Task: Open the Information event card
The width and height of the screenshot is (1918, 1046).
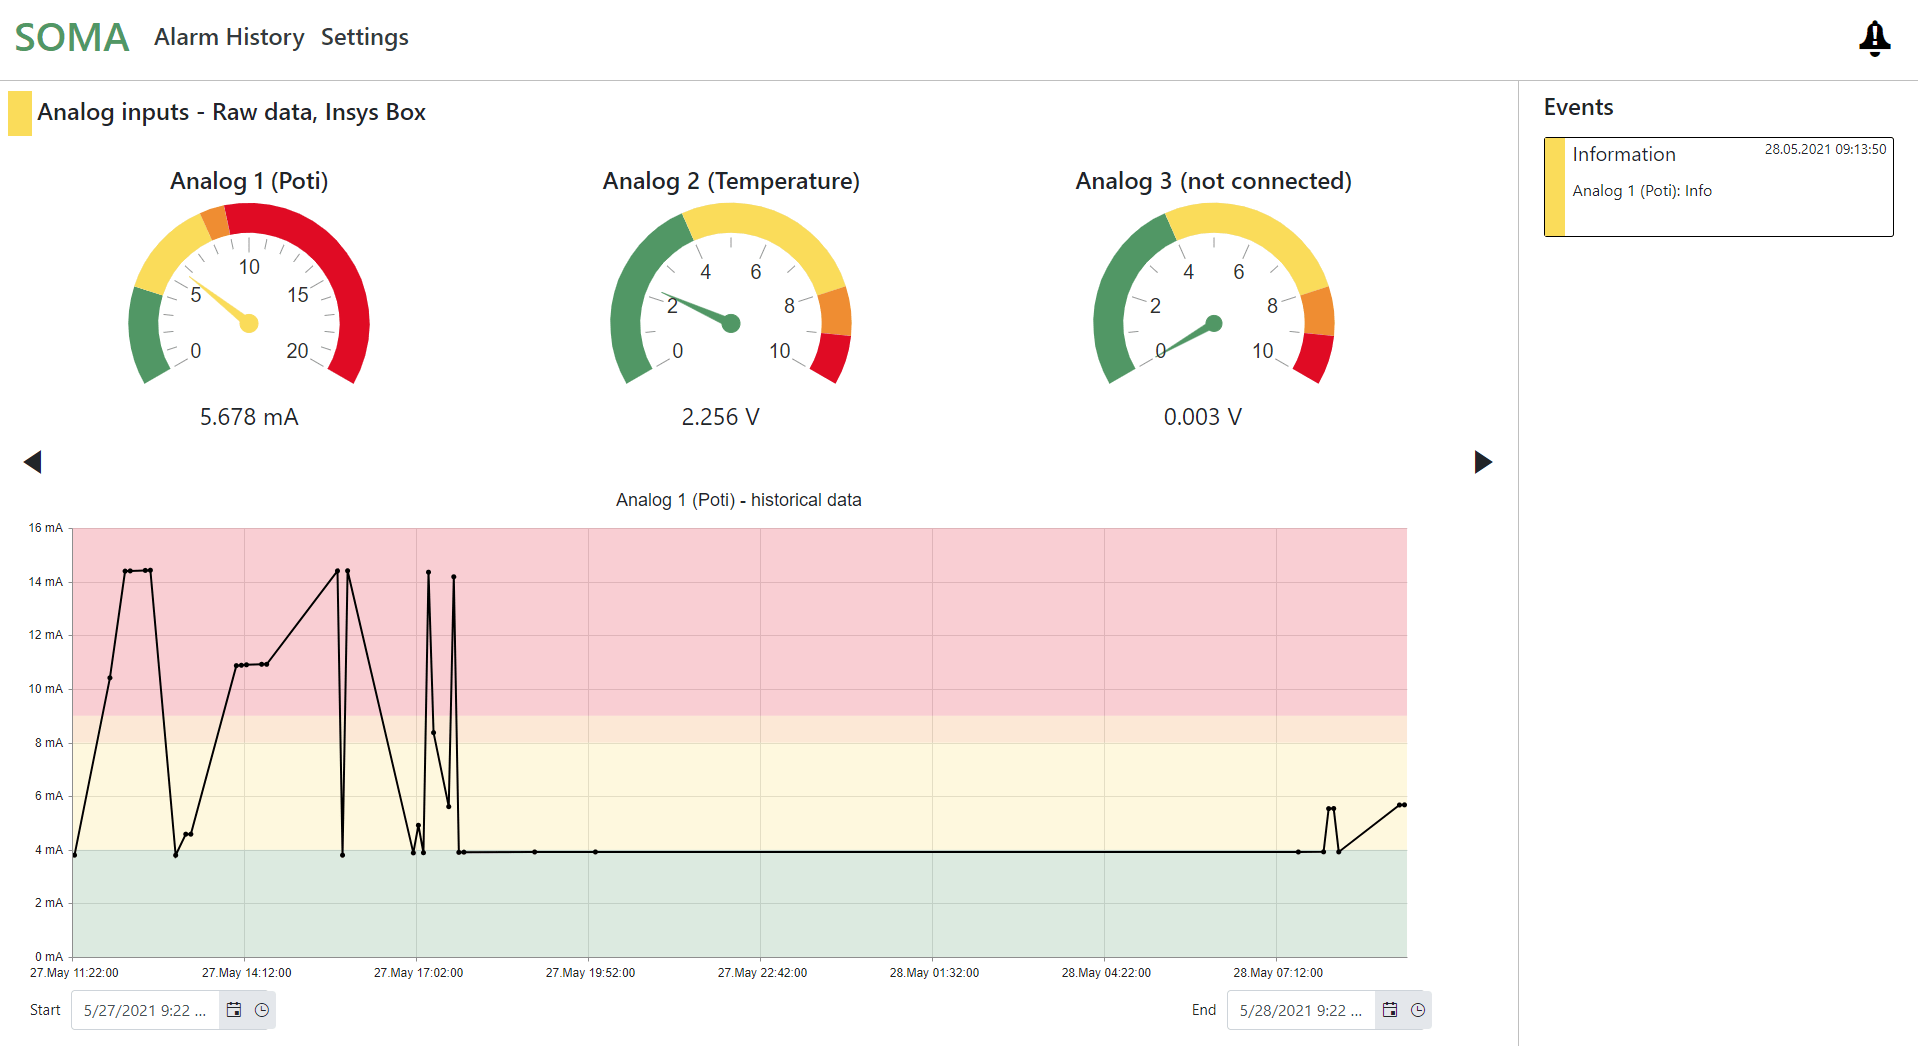Action: tap(1718, 187)
